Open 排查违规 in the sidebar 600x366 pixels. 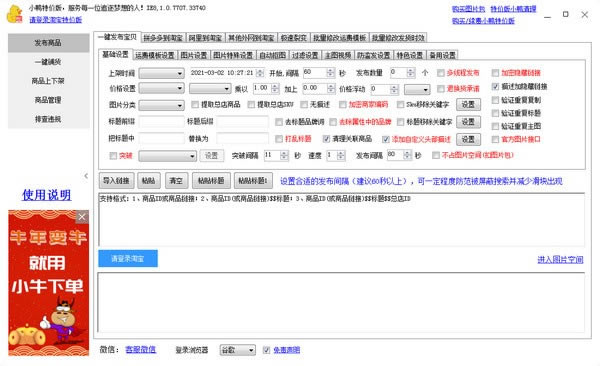tap(48, 119)
